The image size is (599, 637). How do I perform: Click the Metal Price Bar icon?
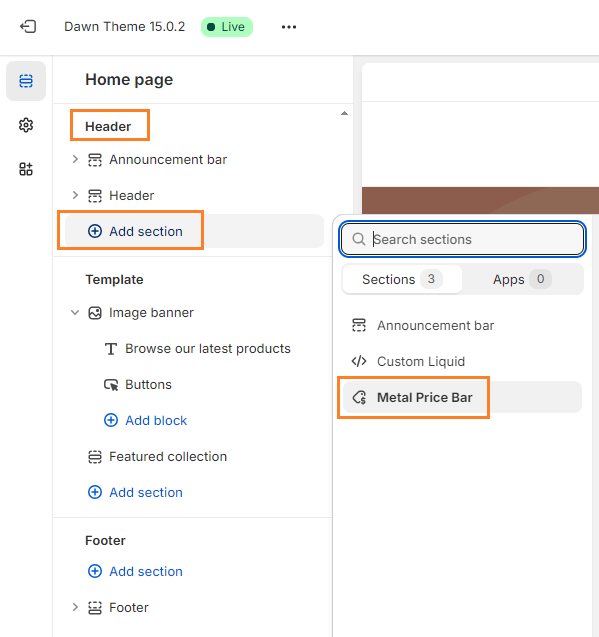(x=359, y=397)
